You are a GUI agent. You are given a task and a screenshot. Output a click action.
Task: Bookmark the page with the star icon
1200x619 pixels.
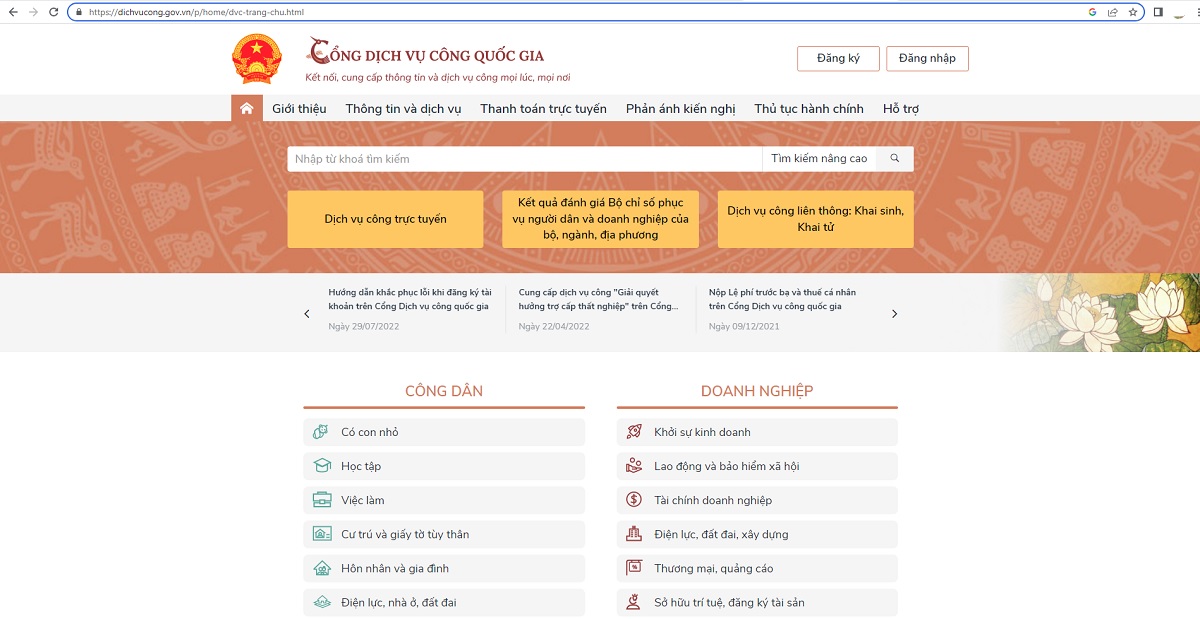(x=1133, y=12)
